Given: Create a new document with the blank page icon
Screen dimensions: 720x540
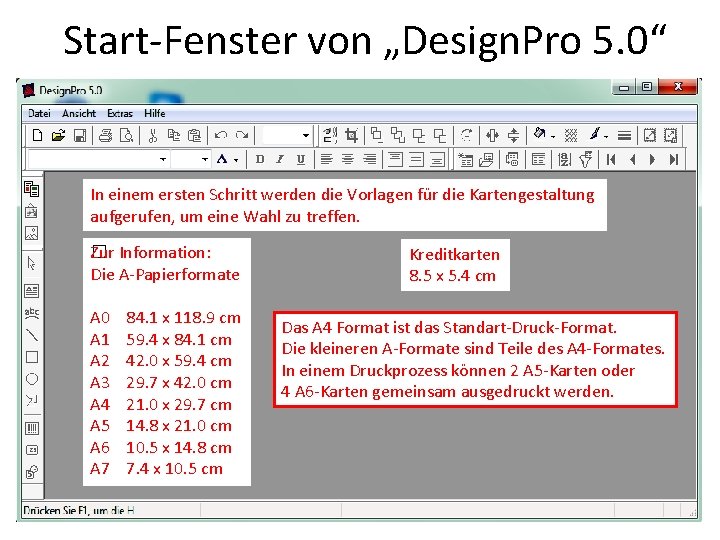Looking at the screenshot, I should click(x=37, y=135).
